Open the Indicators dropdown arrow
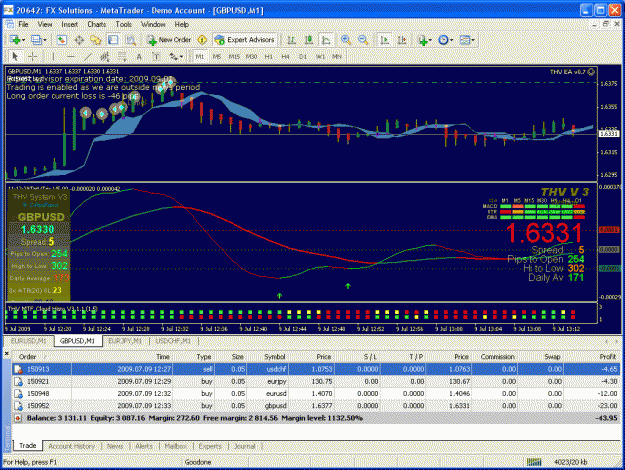Viewport: 625px width, 470px height. (x=430, y=40)
